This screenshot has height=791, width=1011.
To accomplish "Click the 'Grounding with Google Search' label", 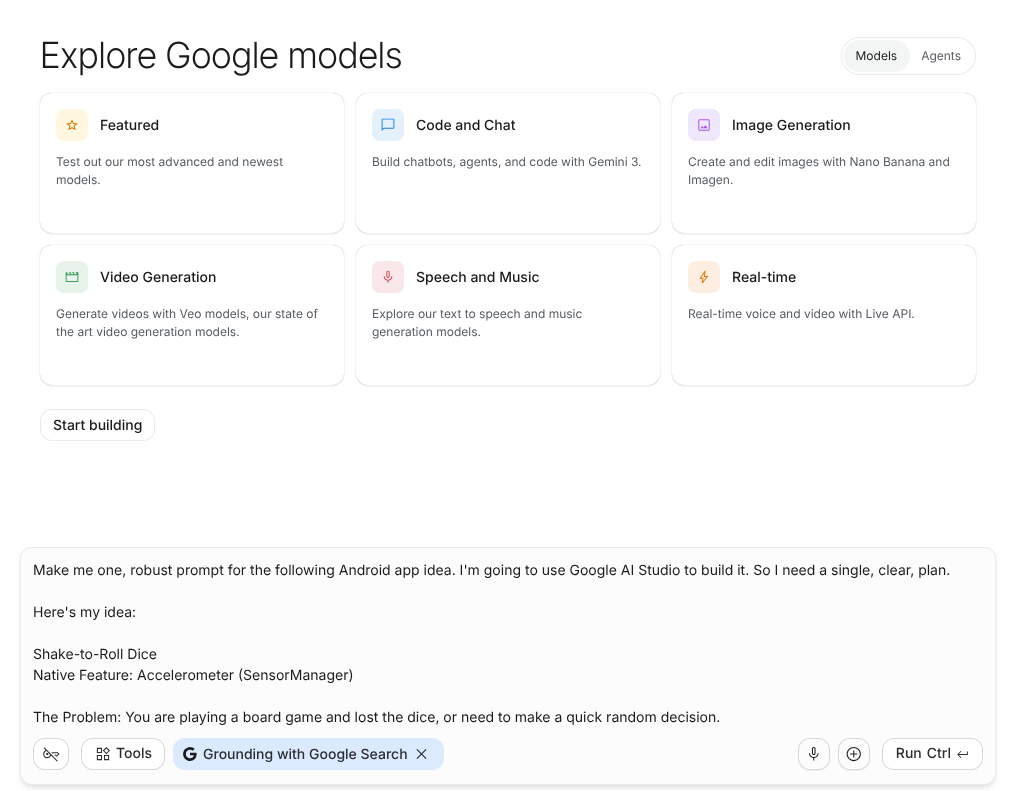I will 305,754.
